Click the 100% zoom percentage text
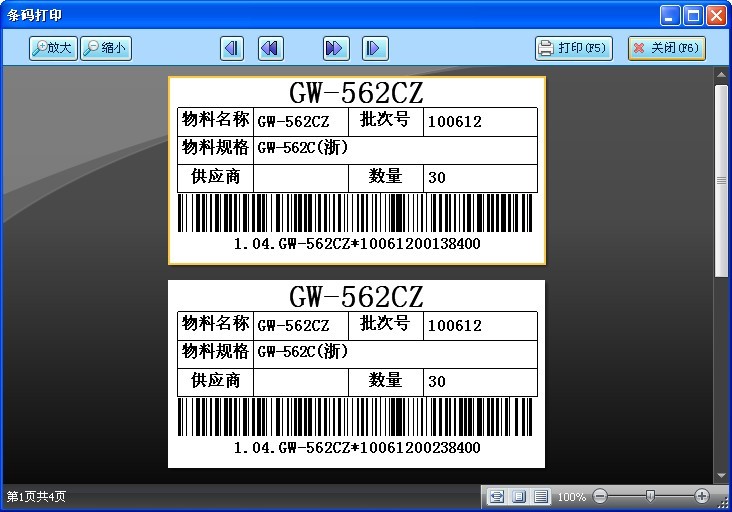This screenshot has width=732, height=512. (571, 497)
